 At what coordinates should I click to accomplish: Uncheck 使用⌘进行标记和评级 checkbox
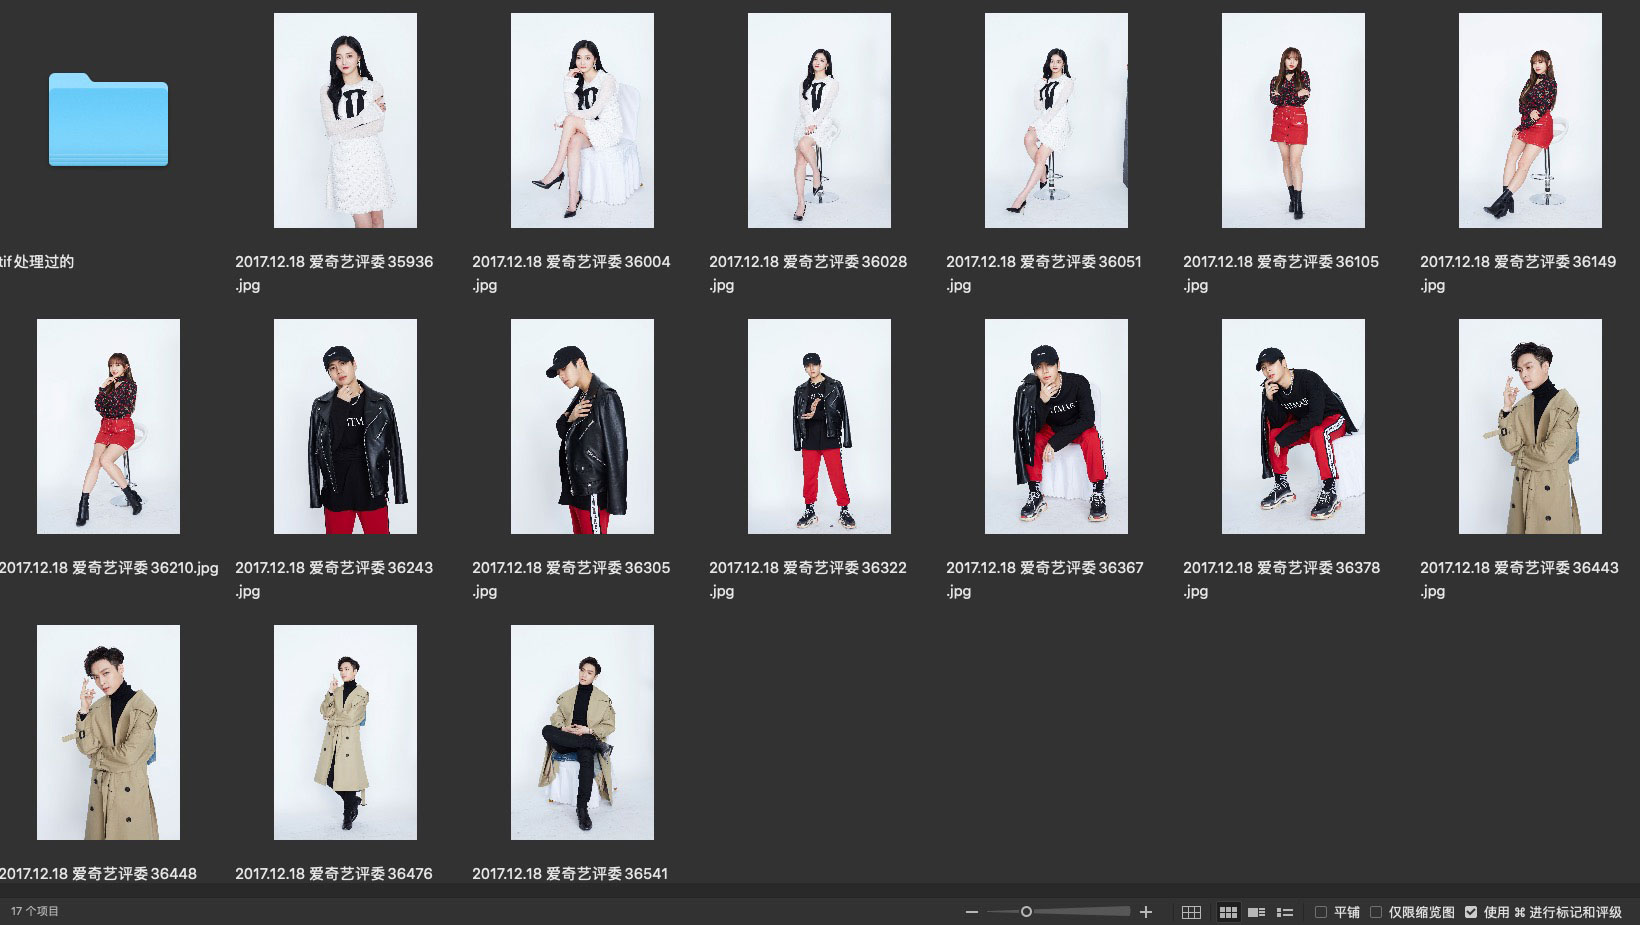(x=1471, y=912)
